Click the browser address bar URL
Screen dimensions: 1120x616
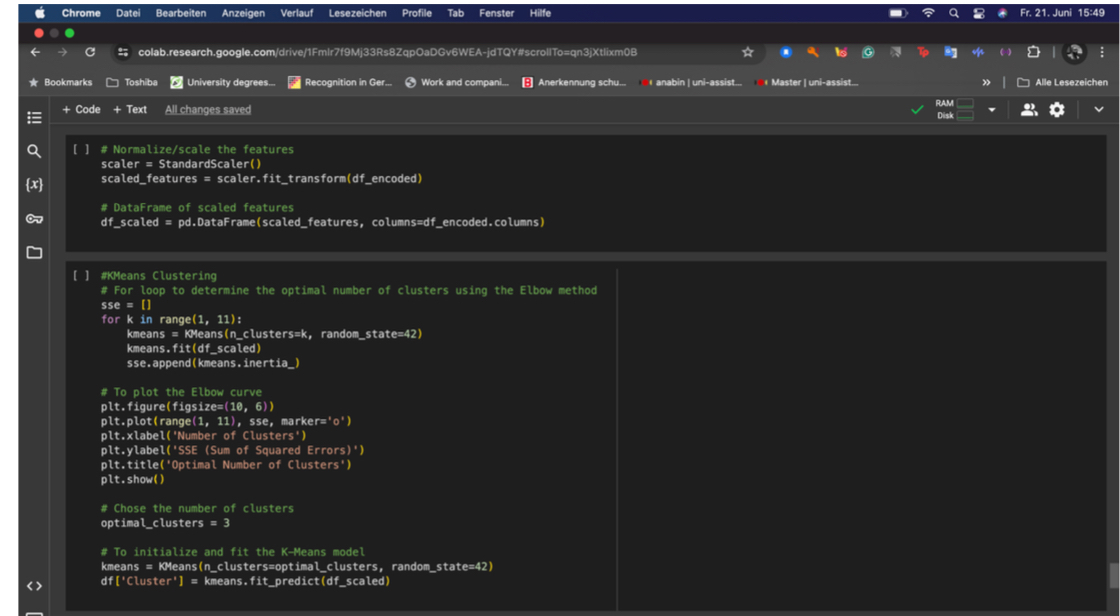tap(390, 52)
